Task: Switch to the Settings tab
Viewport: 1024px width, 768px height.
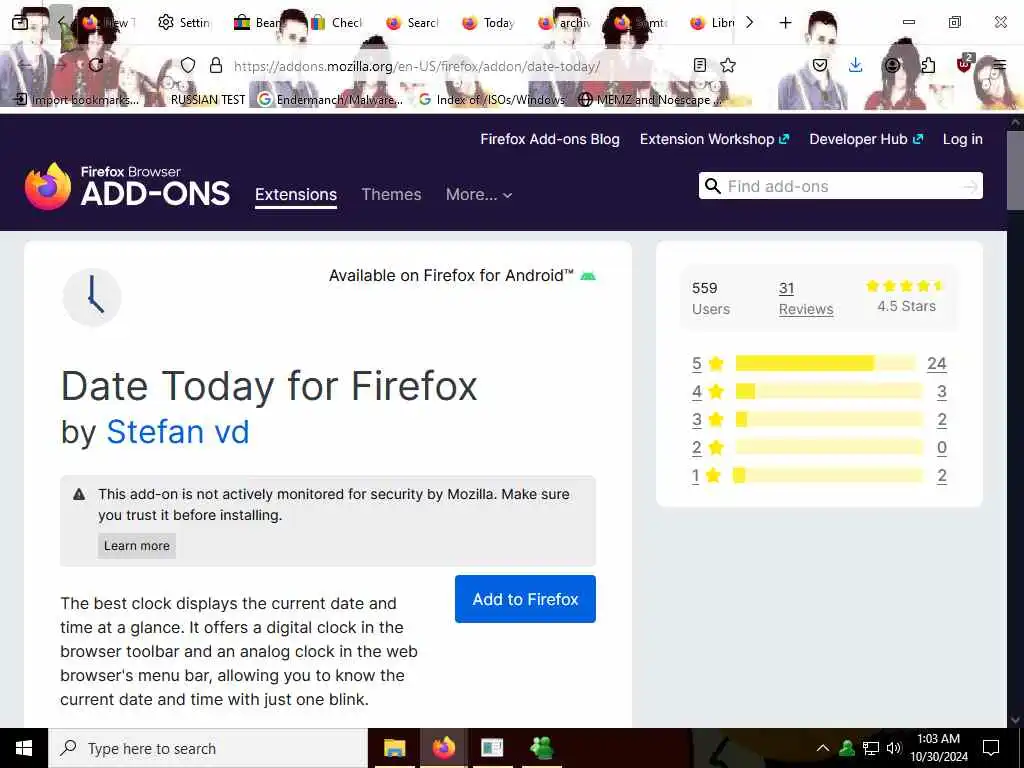Action: [184, 23]
